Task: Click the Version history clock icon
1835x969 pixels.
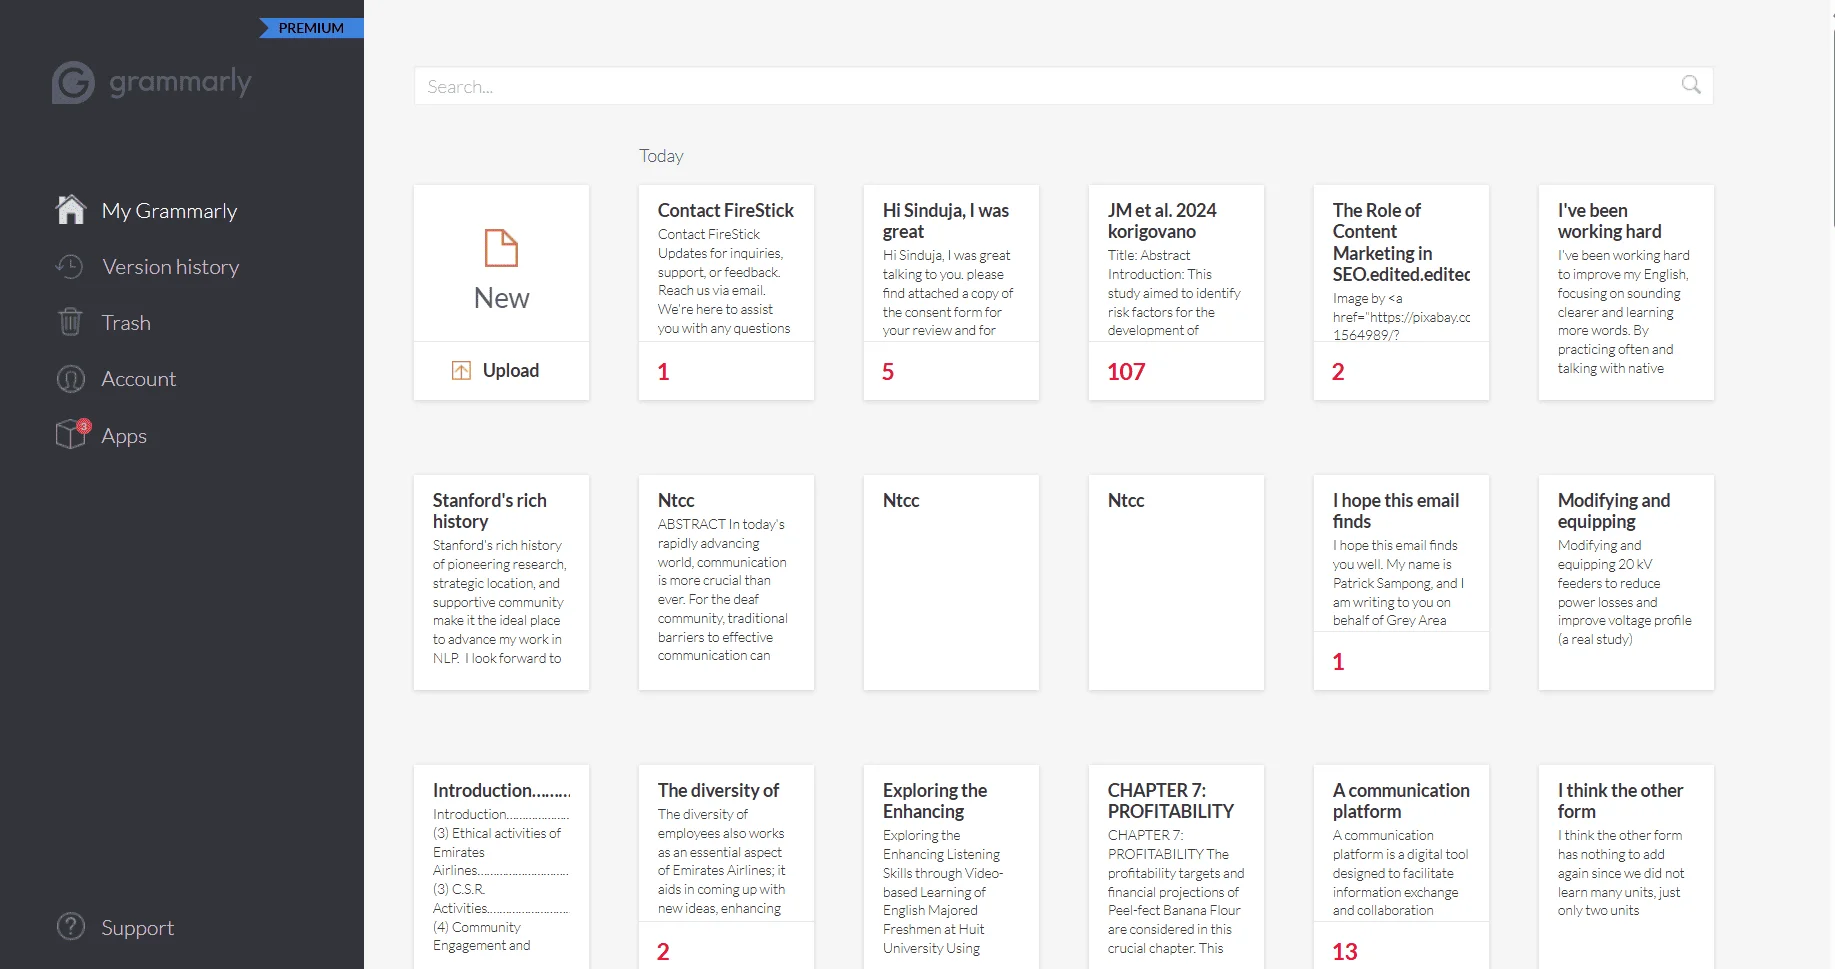Action: click(70, 267)
